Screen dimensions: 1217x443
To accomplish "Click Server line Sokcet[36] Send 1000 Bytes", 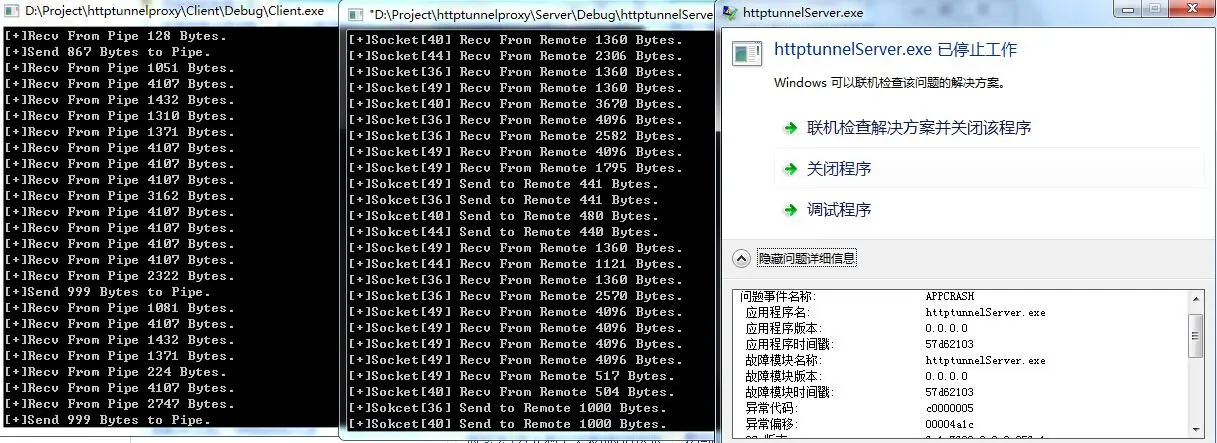I will point(507,408).
